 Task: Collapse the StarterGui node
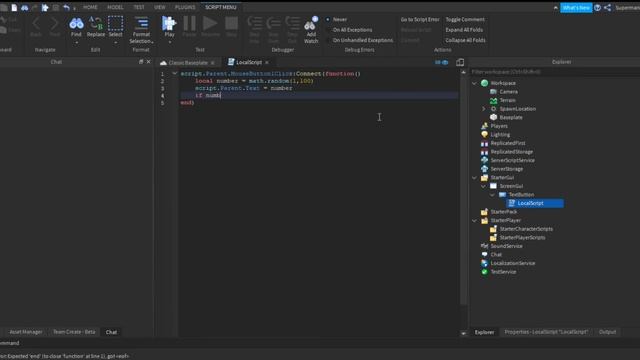(x=474, y=178)
